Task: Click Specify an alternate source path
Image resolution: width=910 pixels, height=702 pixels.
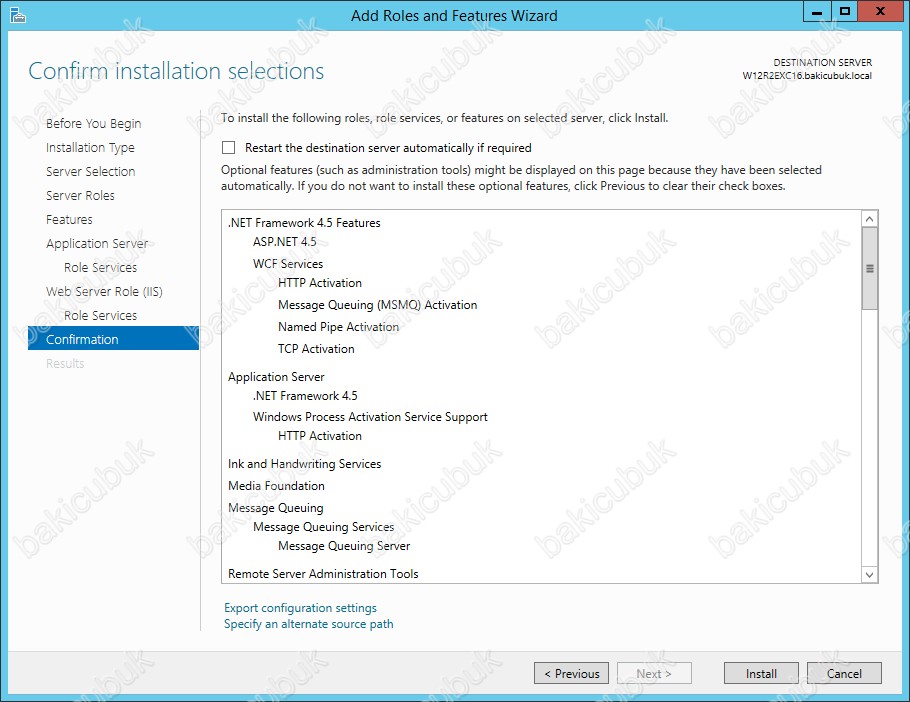Action: 309,624
